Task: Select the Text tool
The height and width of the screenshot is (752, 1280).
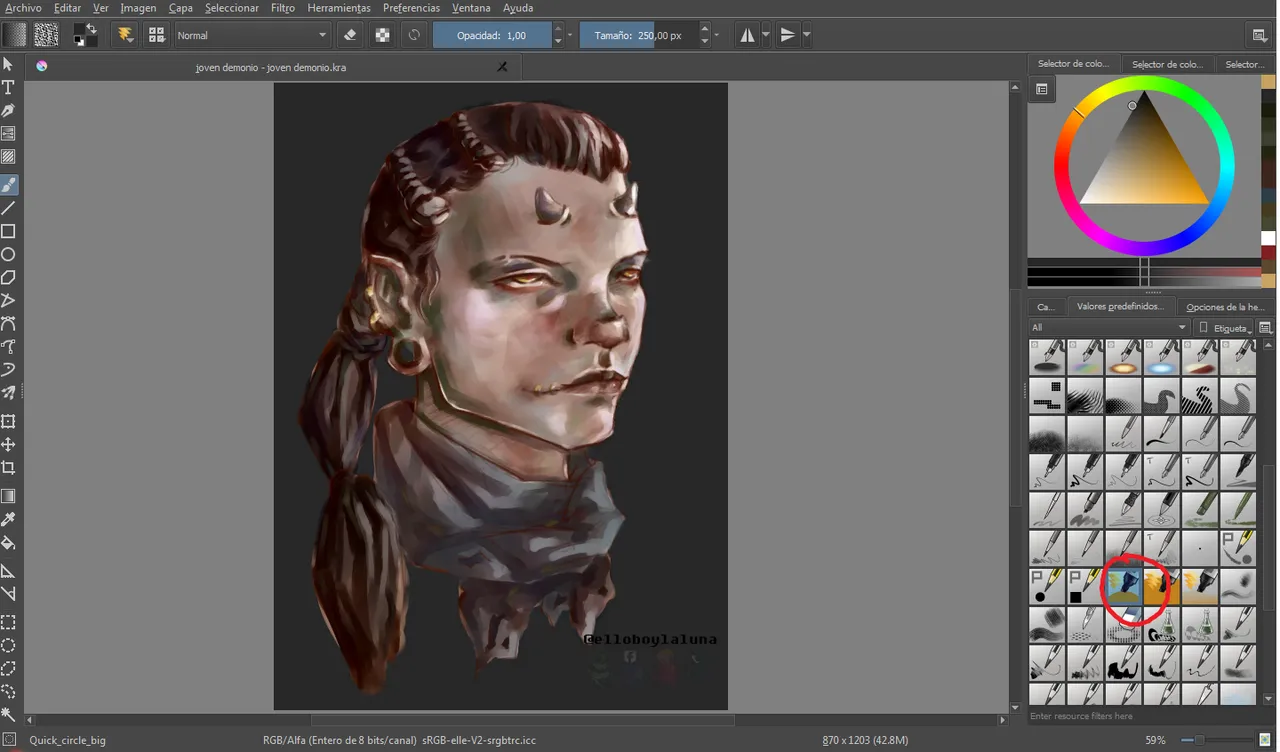Action: pos(8,88)
